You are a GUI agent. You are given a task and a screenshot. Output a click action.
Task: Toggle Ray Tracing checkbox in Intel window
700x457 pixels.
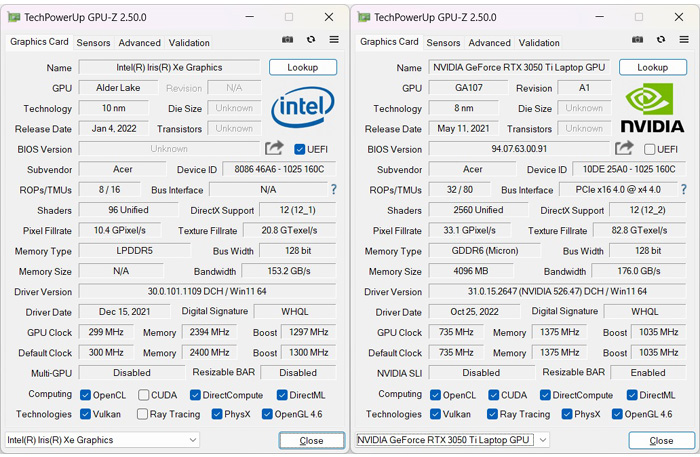[142, 414]
